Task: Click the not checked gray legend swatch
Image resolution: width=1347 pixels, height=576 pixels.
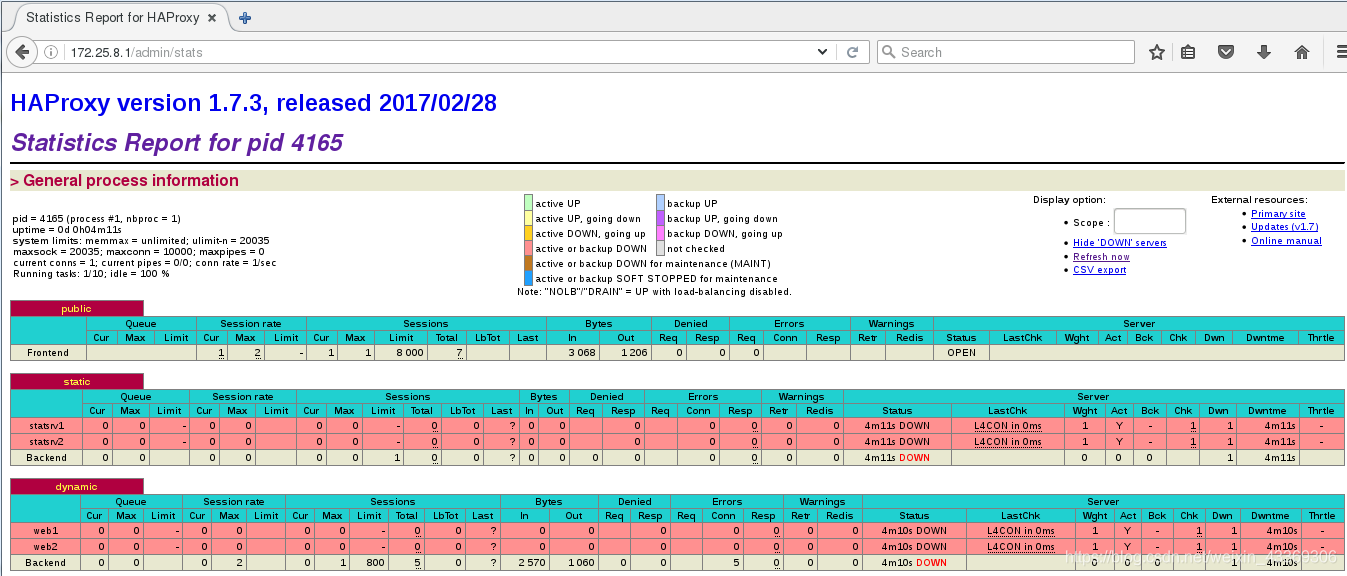Action: (660, 248)
